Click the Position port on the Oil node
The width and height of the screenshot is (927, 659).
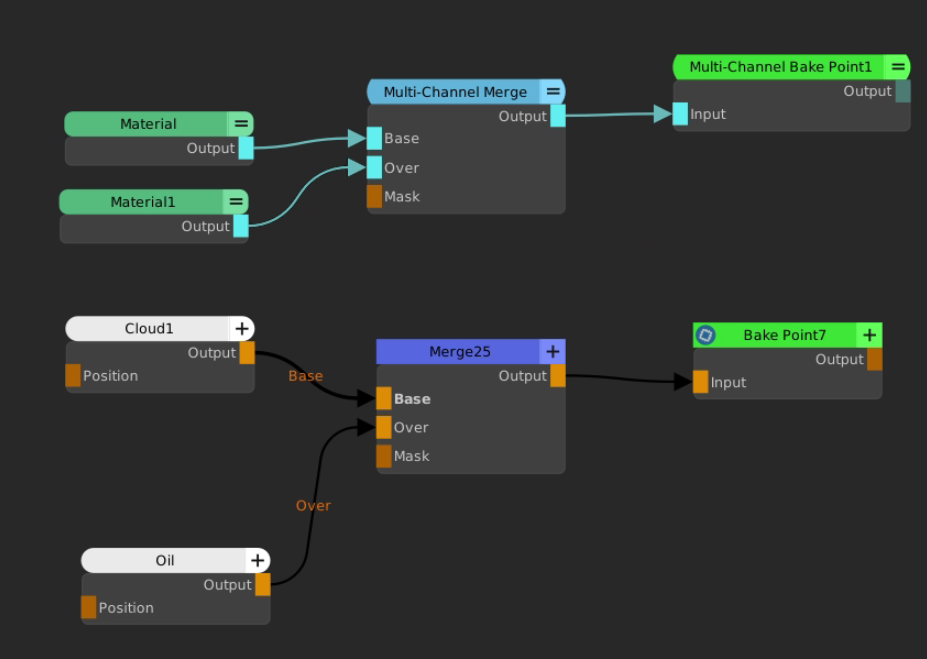click(x=89, y=607)
